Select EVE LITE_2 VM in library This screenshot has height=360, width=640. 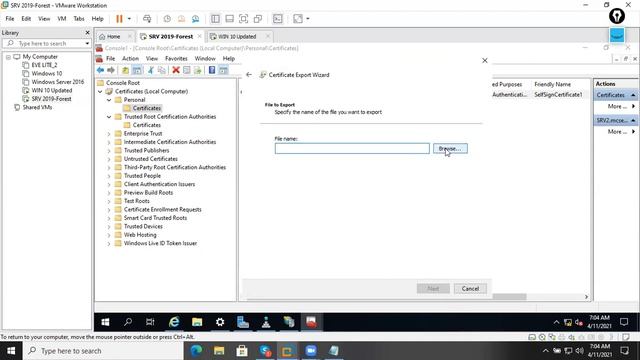(44, 65)
